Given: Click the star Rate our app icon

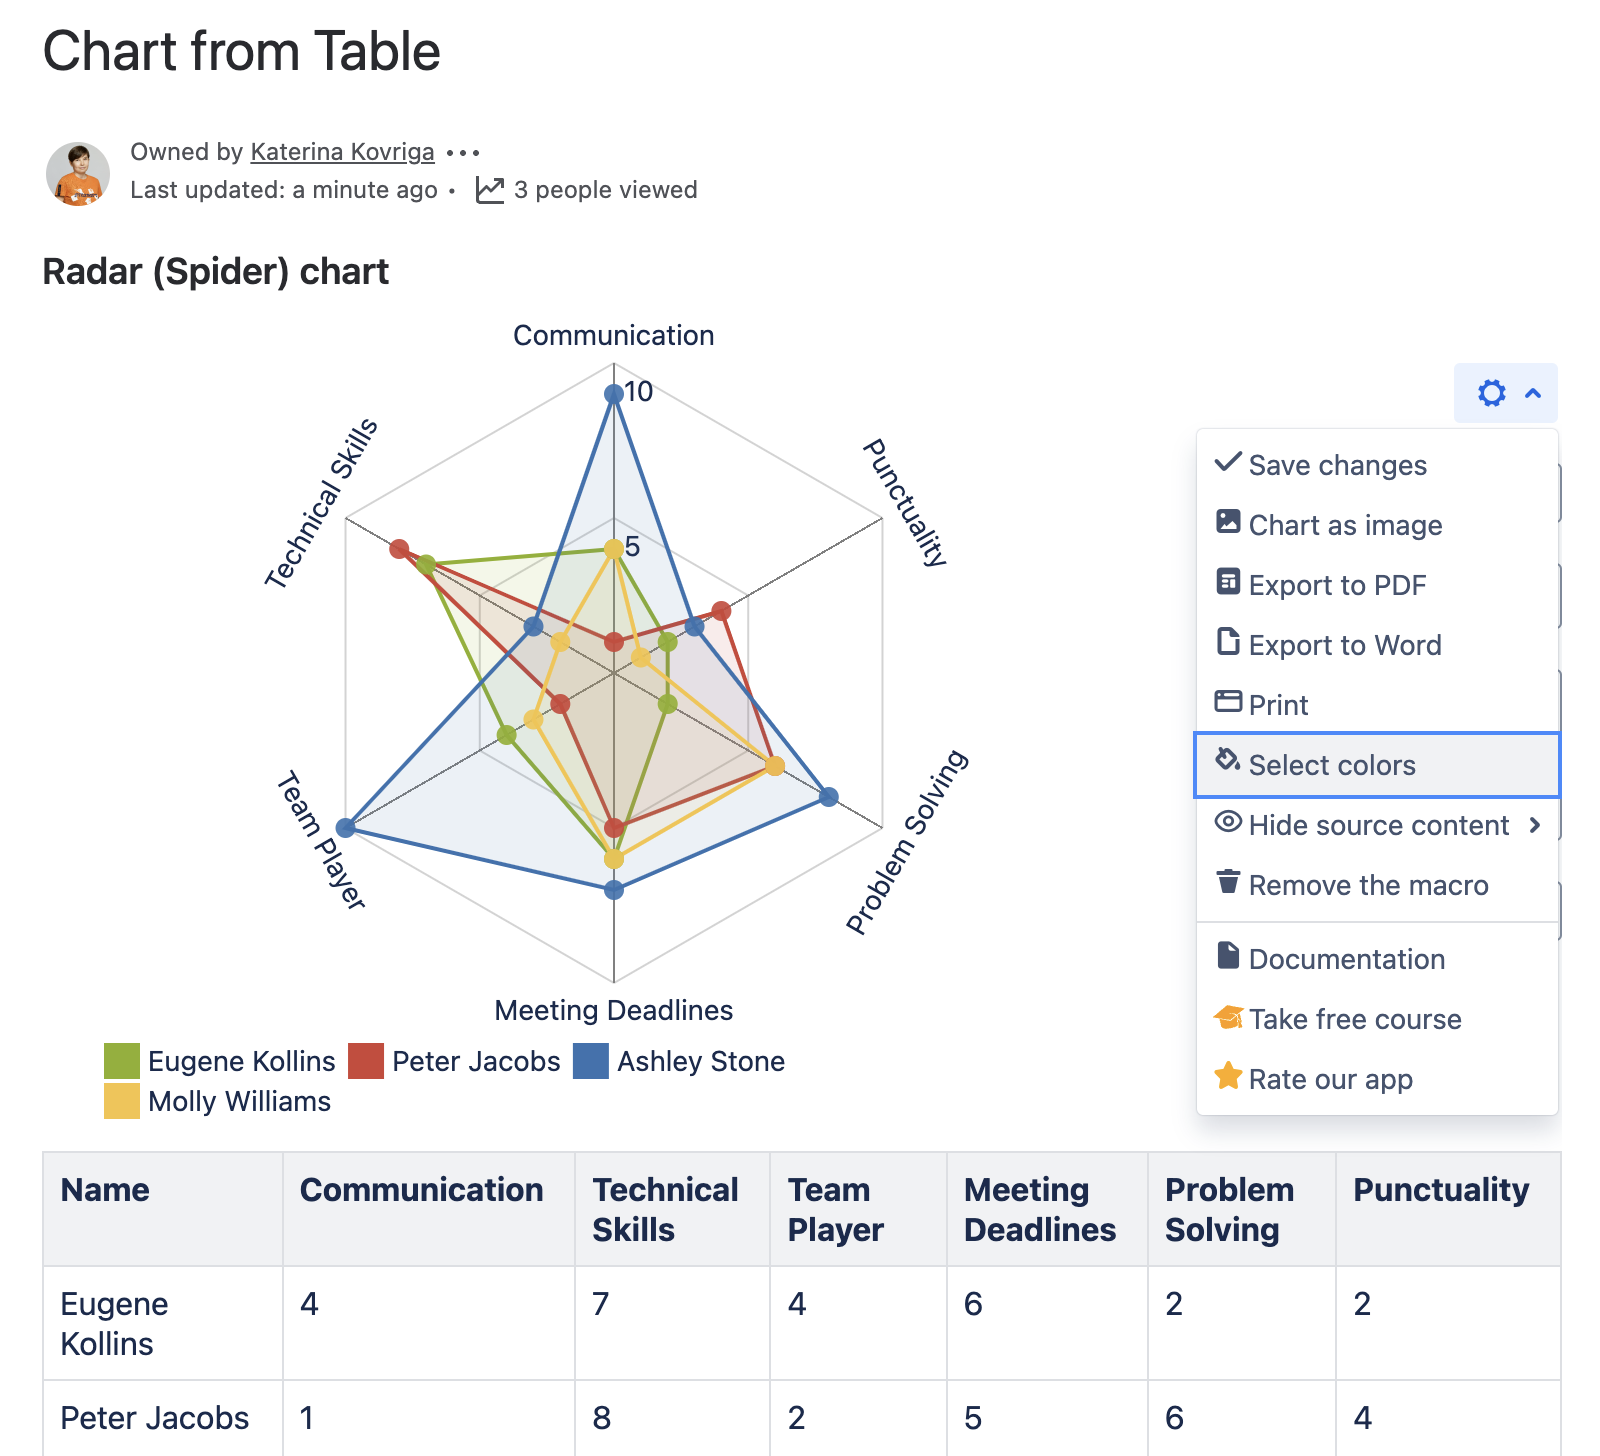Looking at the screenshot, I should (1228, 1077).
